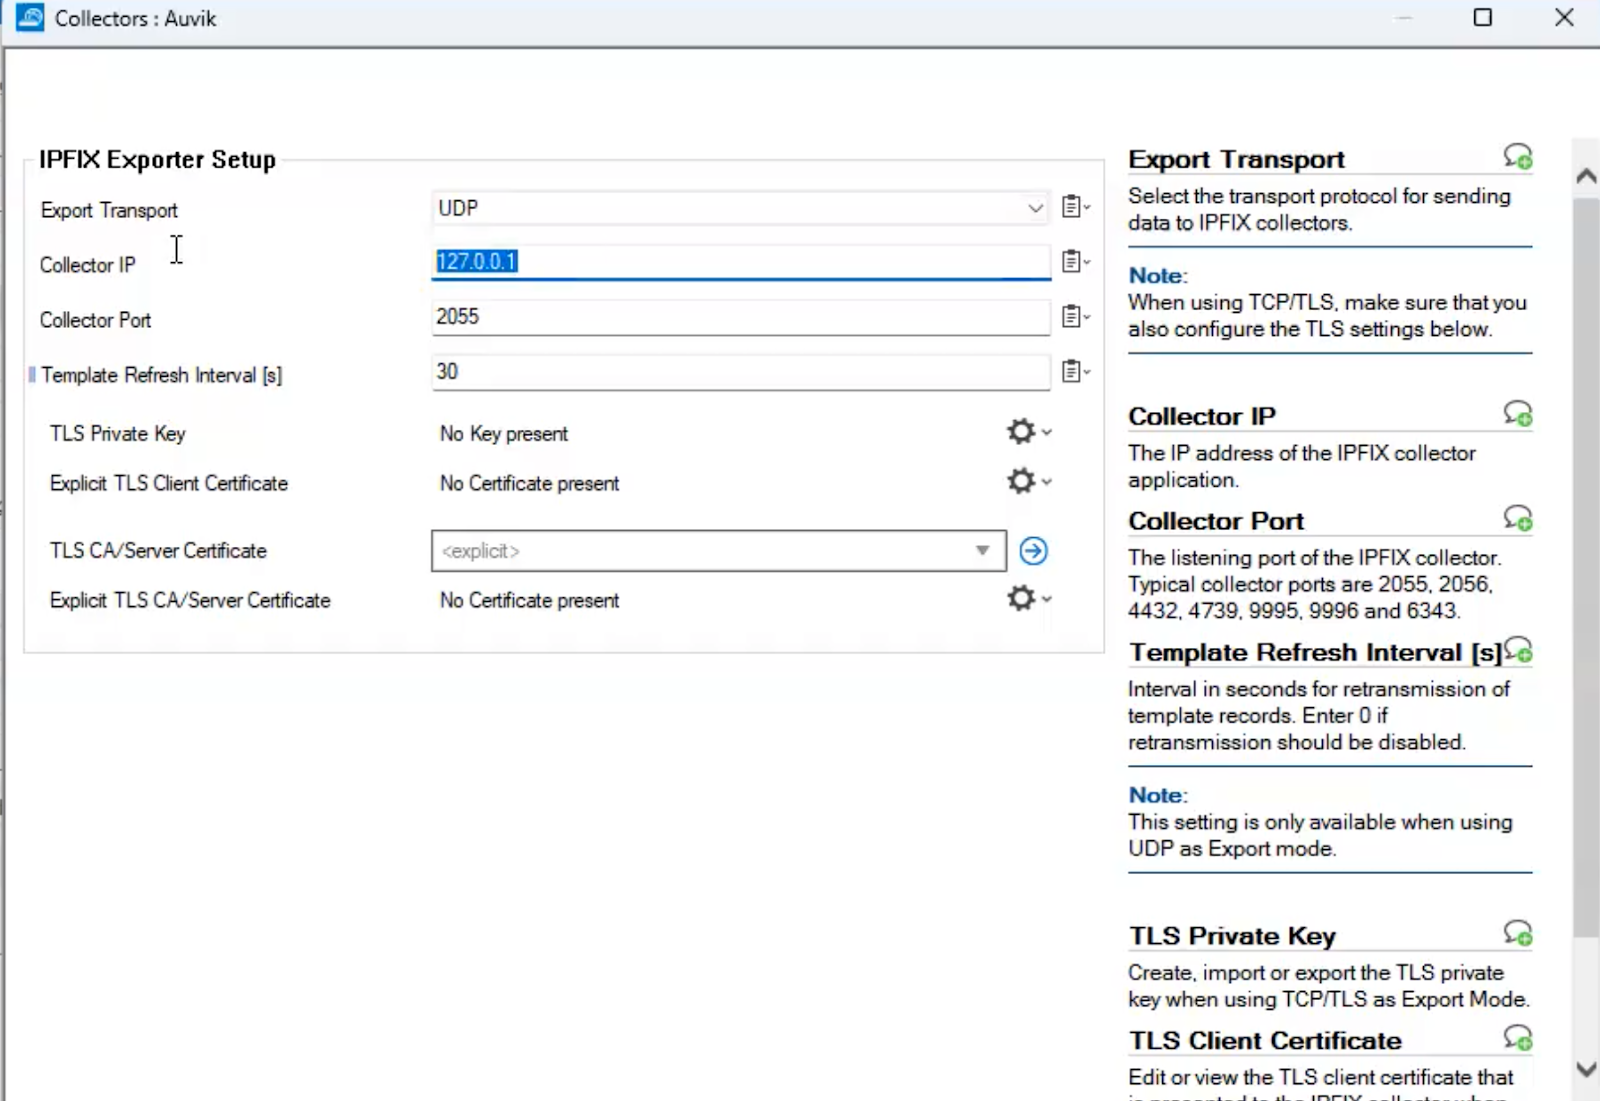Click the Explicit TLS CA/Server Certificate label
Image resolution: width=1600 pixels, height=1101 pixels.
click(190, 600)
